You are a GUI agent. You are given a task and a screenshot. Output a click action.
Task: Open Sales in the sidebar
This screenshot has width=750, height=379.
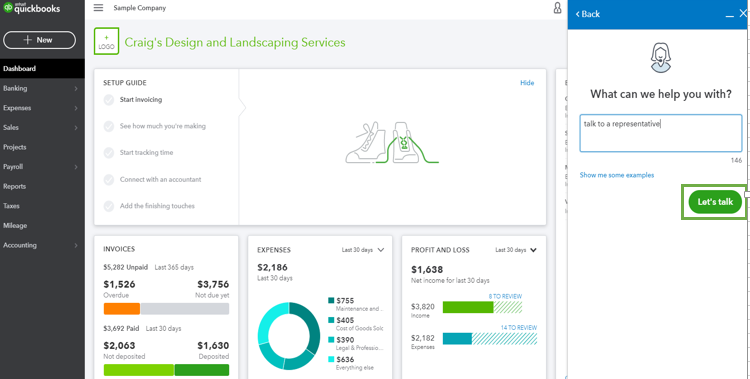(x=42, y=128)
